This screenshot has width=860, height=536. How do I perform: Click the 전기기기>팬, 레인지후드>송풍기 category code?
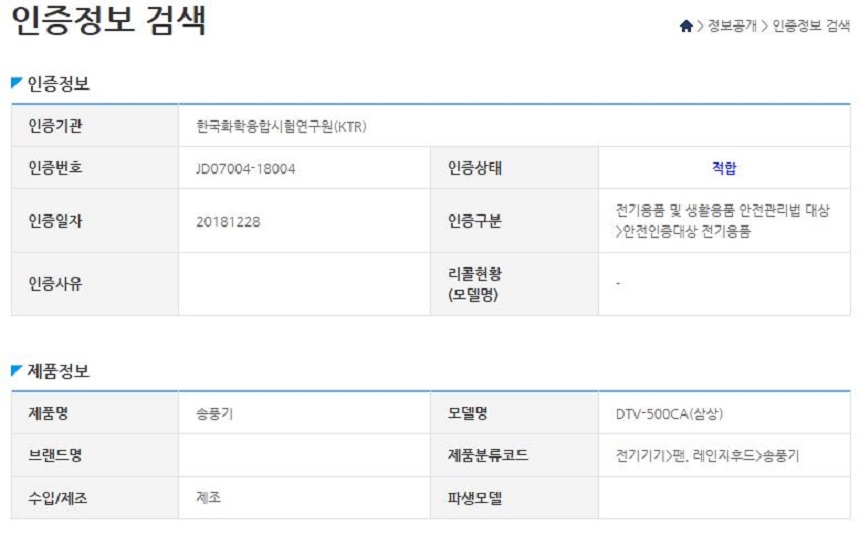point(707,456)
